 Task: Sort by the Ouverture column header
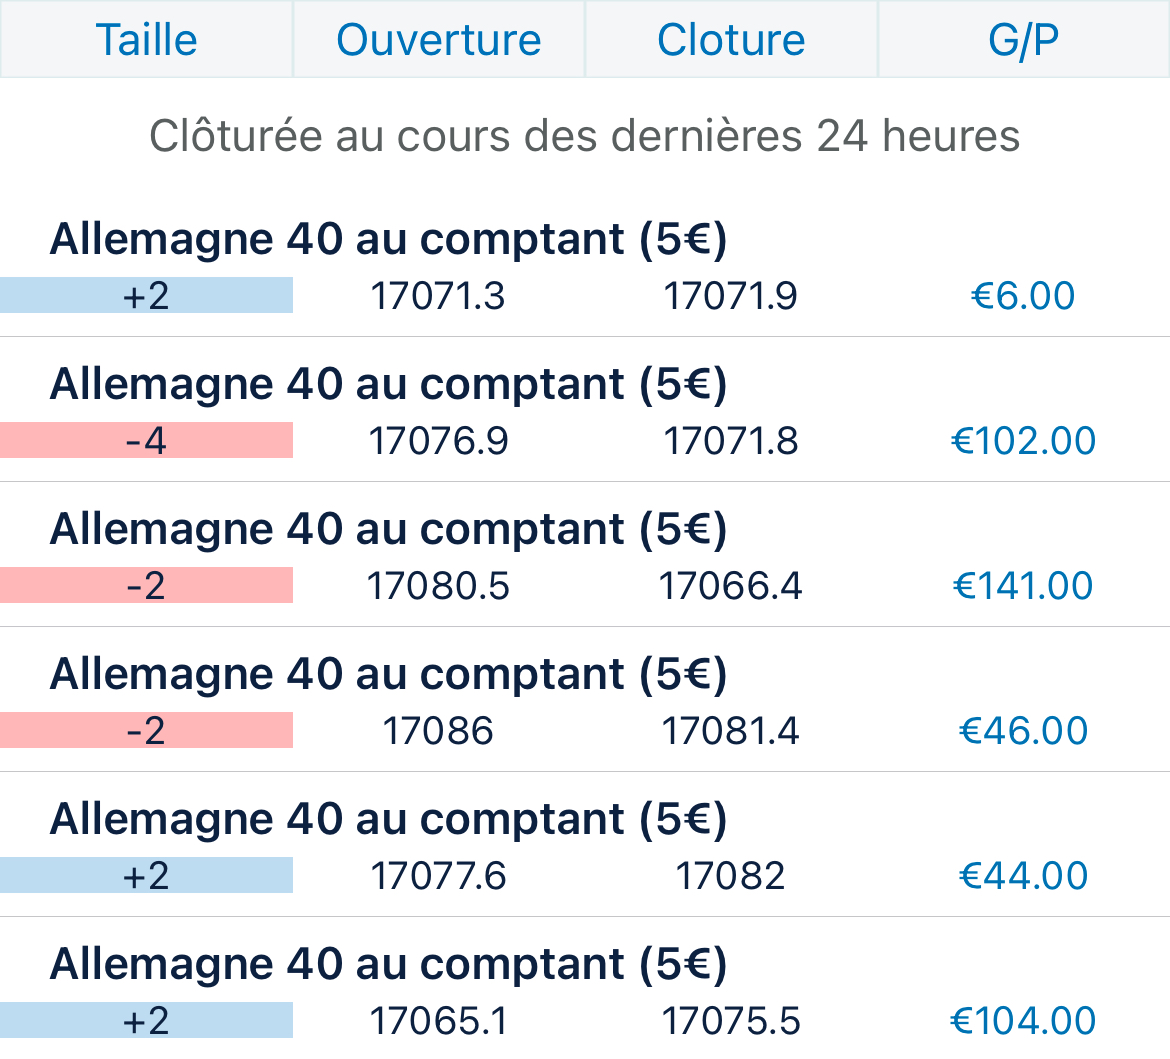pyautogui.click(x=438, y=40)
